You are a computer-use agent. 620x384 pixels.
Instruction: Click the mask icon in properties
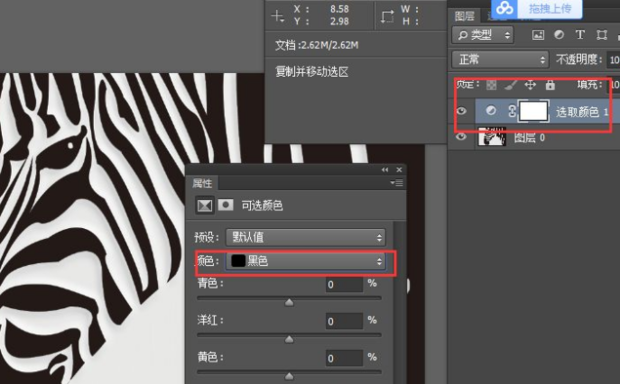point(226,205)
